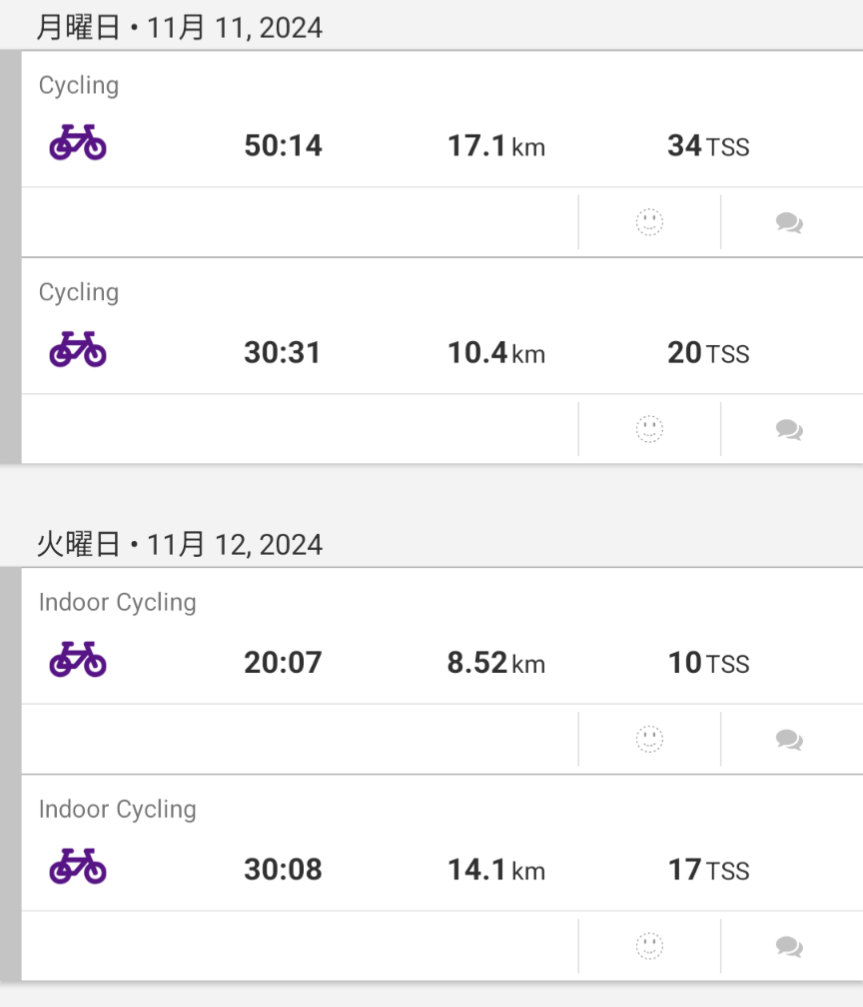Open comments for the 20 TSS ride
Screen dimensions: 863x1007
click(789, 430)
